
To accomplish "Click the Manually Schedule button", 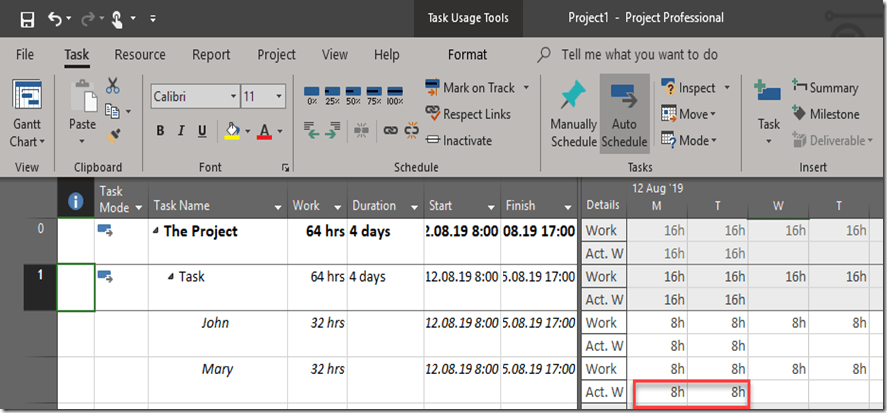I will click(573, 115).
